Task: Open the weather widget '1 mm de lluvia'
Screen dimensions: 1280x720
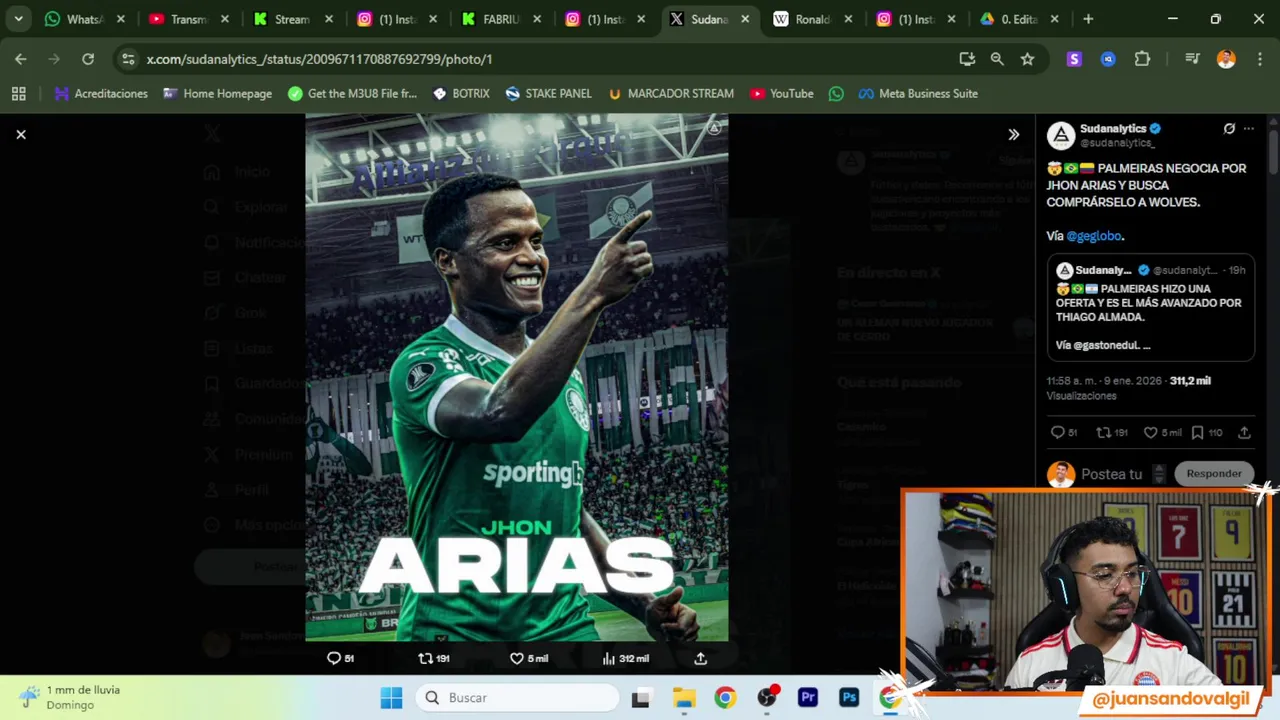Action: [70, 697]
